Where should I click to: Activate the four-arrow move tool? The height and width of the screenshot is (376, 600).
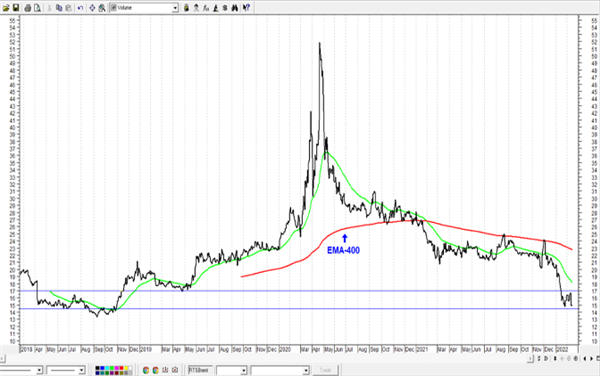point(92,8)
